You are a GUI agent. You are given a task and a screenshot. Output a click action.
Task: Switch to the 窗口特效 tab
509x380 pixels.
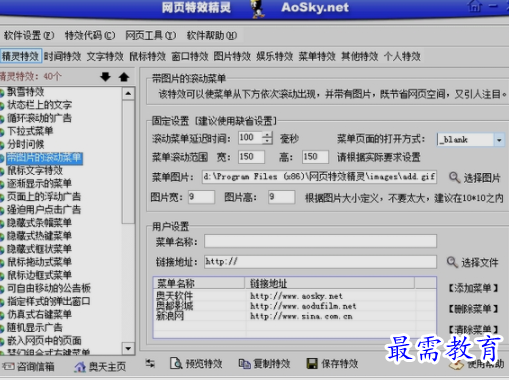point(190,56)
